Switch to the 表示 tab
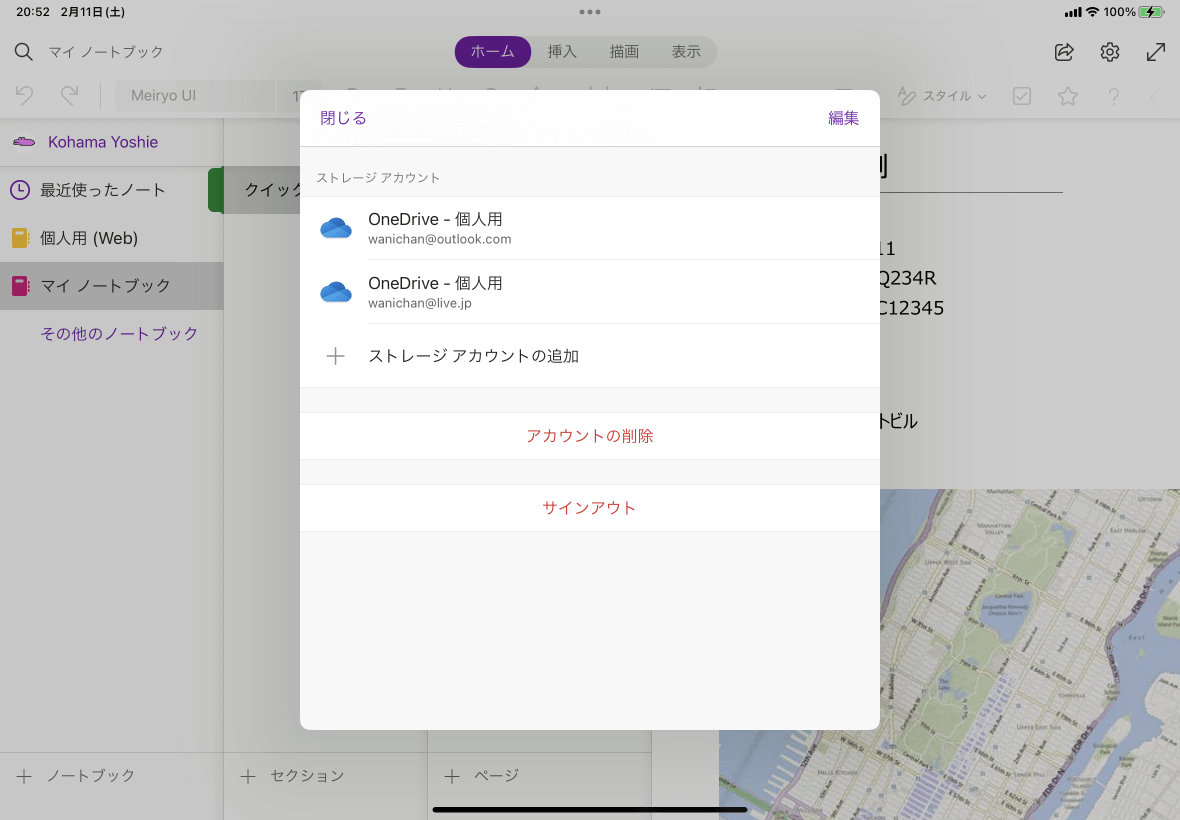The height and width of the screenshot is (820, 1180). [686, 52]
